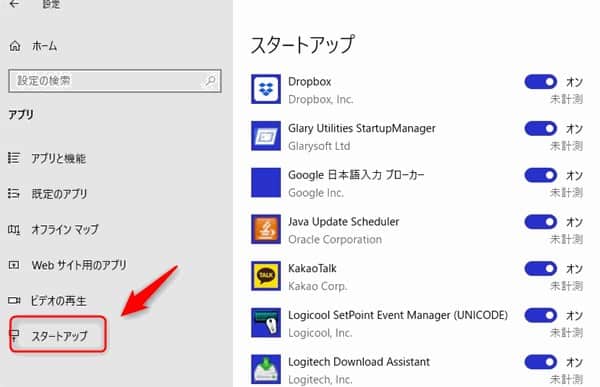Click the Dropbox app icon
The height and width of the screenshot is (387, 600).
pyautogui.click(x=266, y=89)
